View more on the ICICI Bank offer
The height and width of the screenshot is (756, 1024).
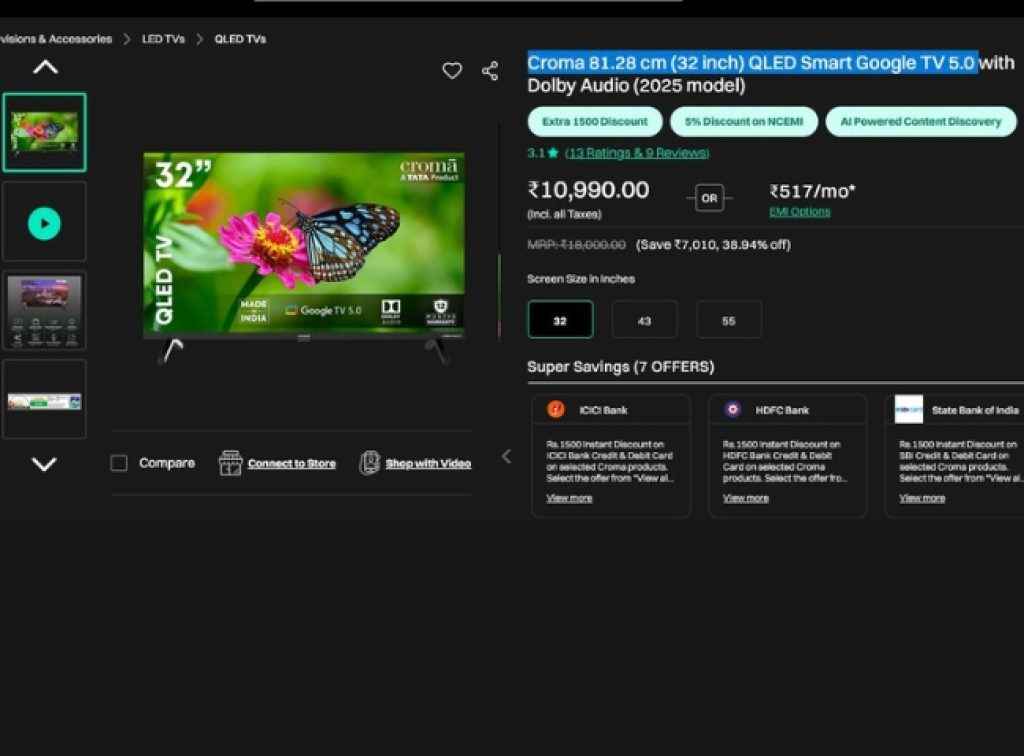(x=568, y=498)
